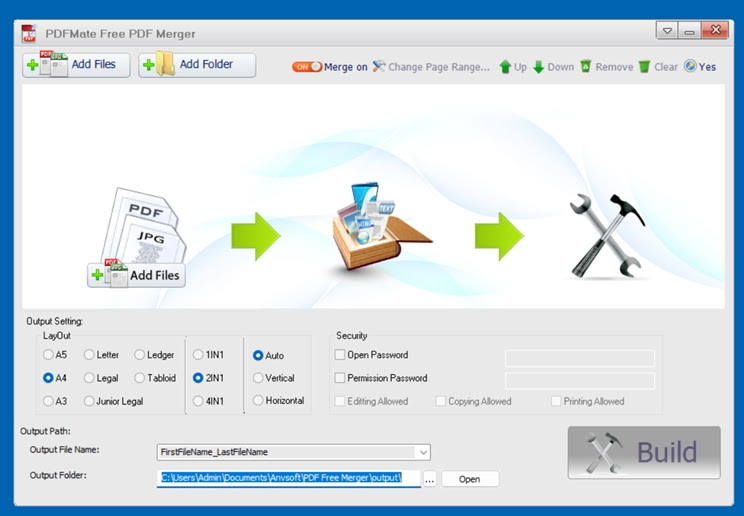Click the green Down arrow icon
The image size is (744, 516).
tap(539, 67)
